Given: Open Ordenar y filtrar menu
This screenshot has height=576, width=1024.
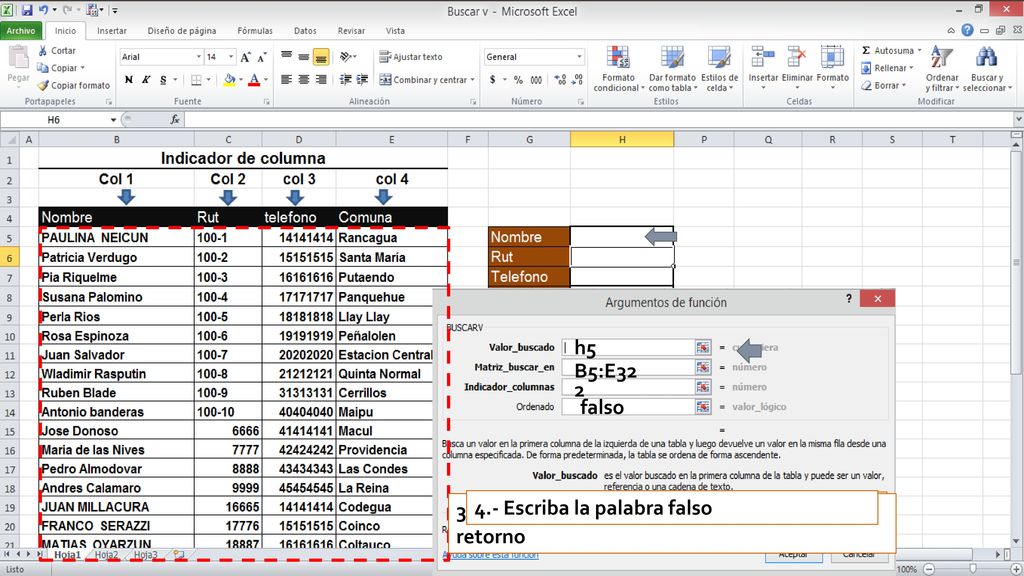Looking at the screenshot, I should 941,69.
